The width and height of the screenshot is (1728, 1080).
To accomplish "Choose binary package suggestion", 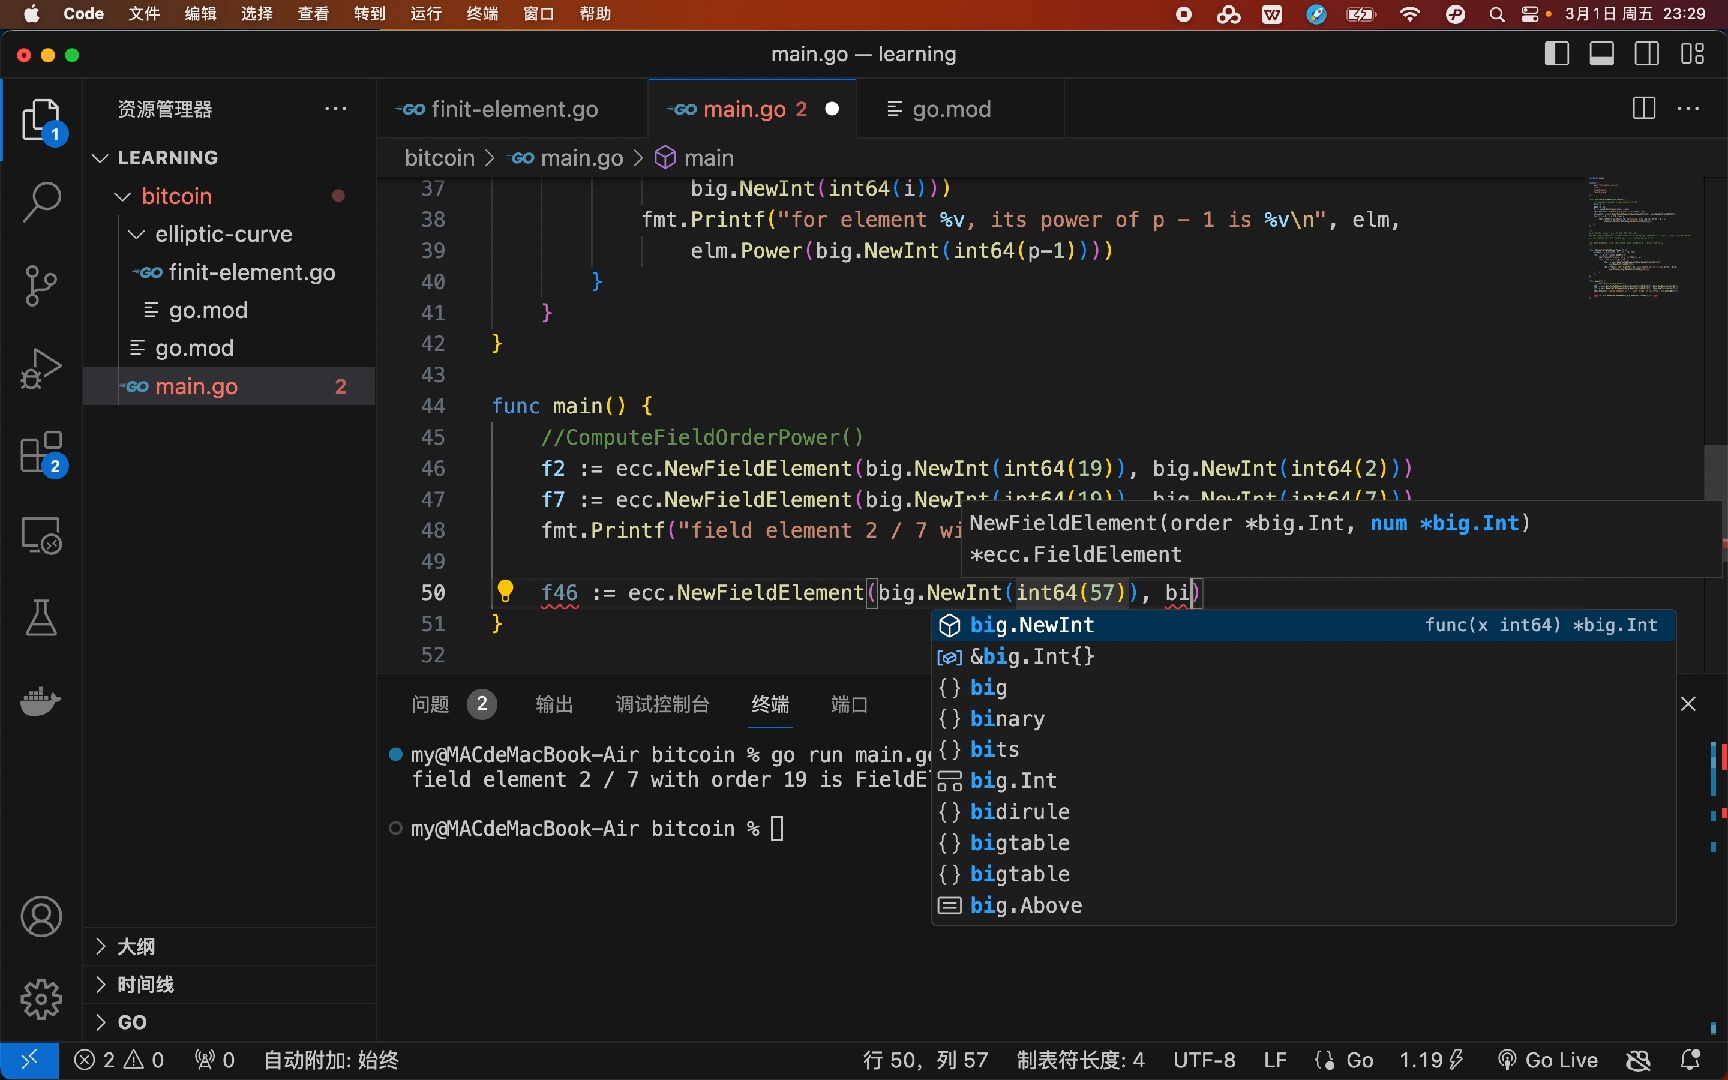I will 1303,718.
